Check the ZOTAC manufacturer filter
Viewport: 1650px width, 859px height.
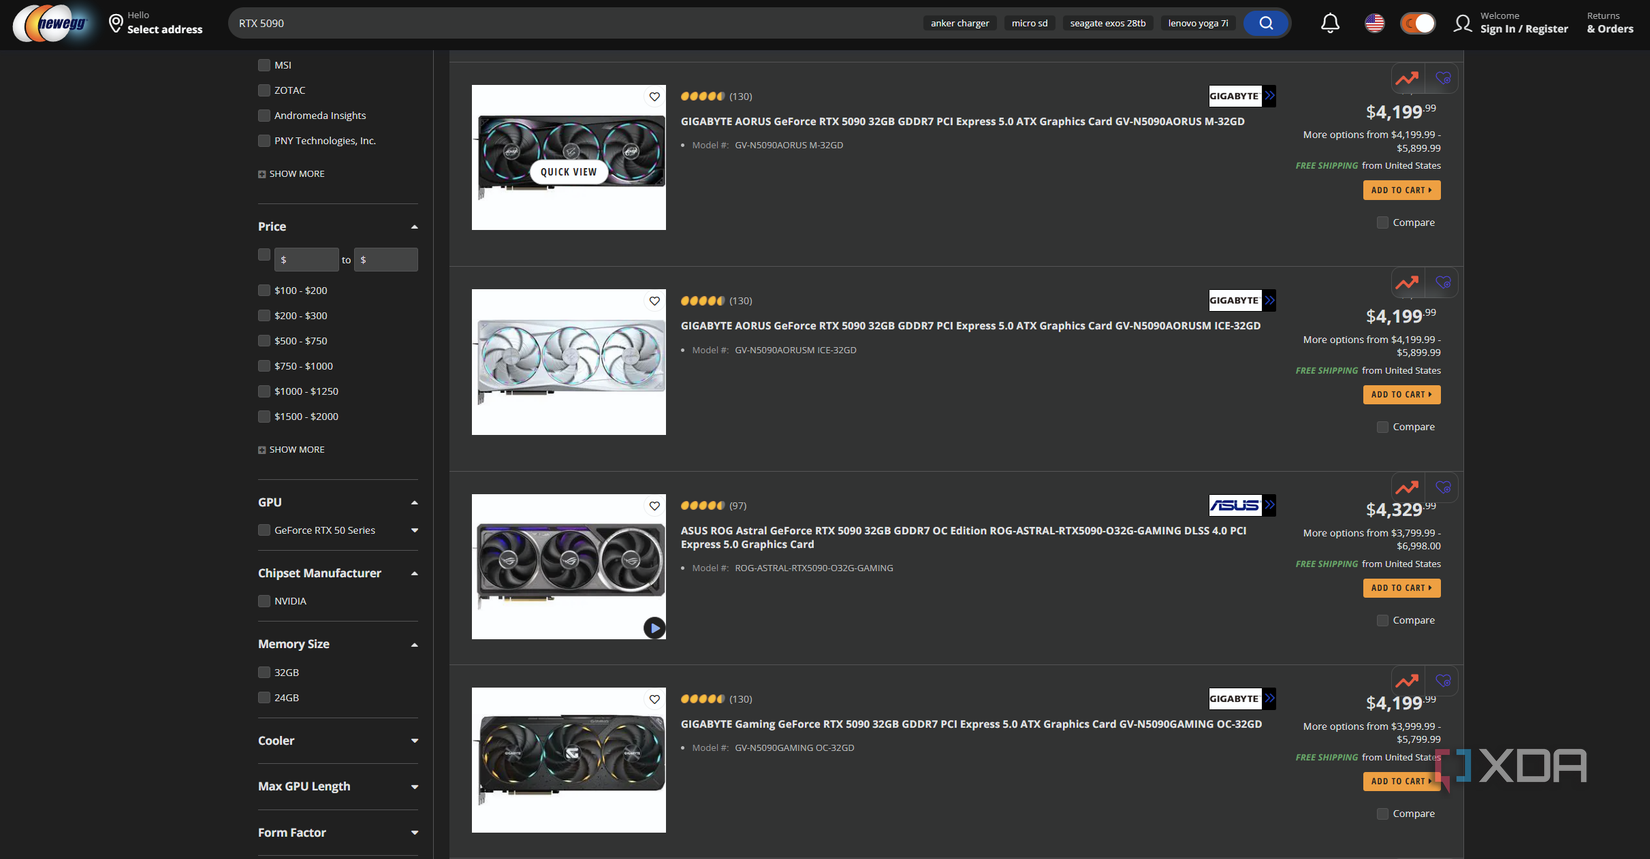tap(264, 90)
